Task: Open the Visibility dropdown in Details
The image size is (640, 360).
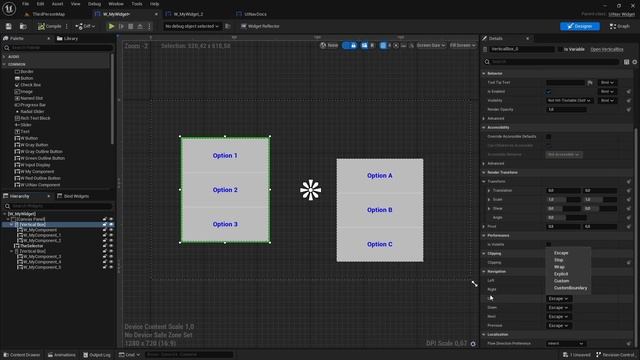Action: click(569, 100)
